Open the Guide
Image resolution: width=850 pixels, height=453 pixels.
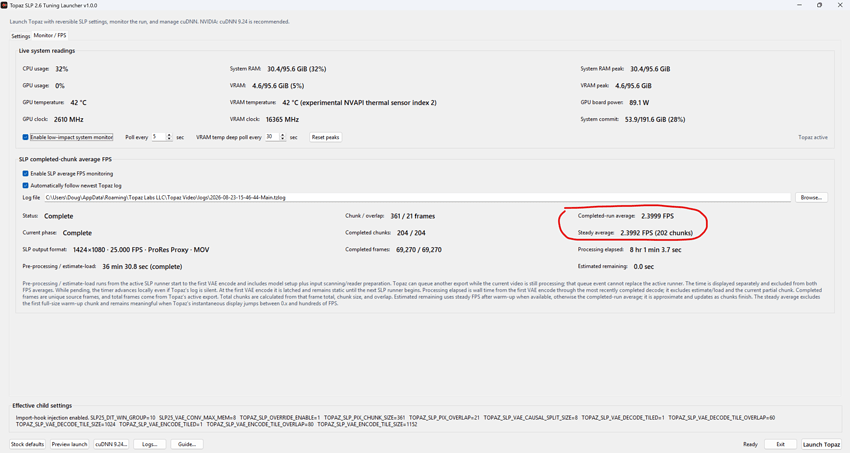(187, 444)
